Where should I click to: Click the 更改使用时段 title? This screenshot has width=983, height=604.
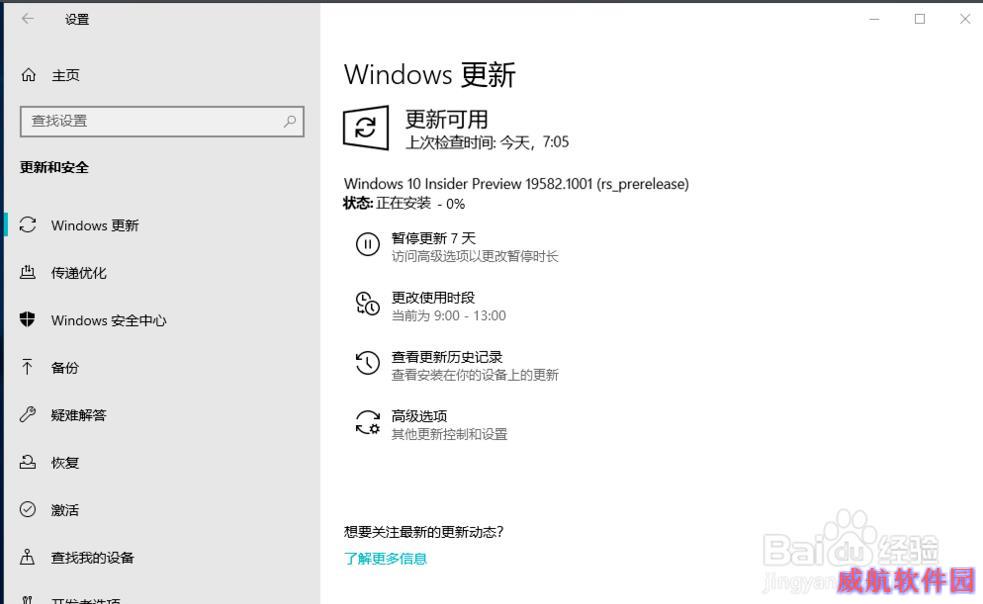(x=433, y=297)
